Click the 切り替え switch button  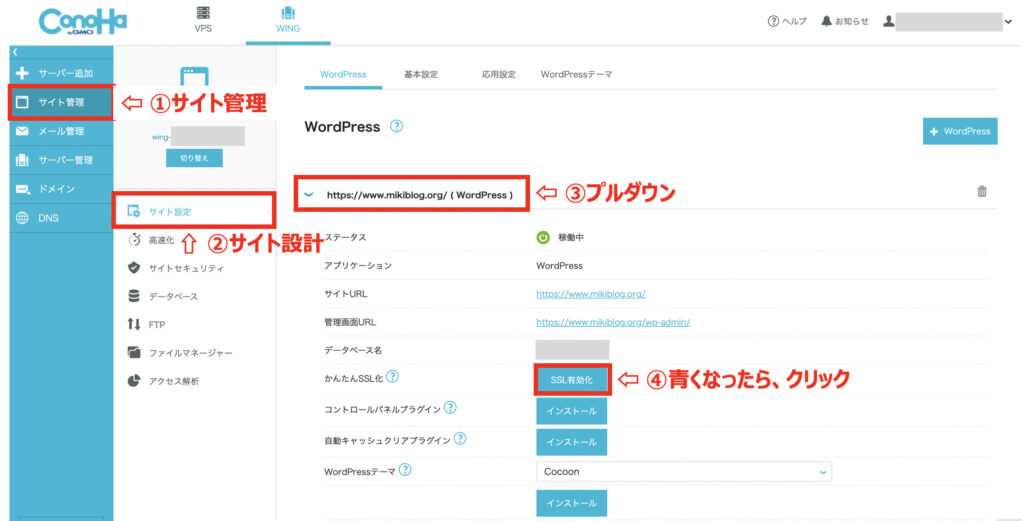point(194,158)
